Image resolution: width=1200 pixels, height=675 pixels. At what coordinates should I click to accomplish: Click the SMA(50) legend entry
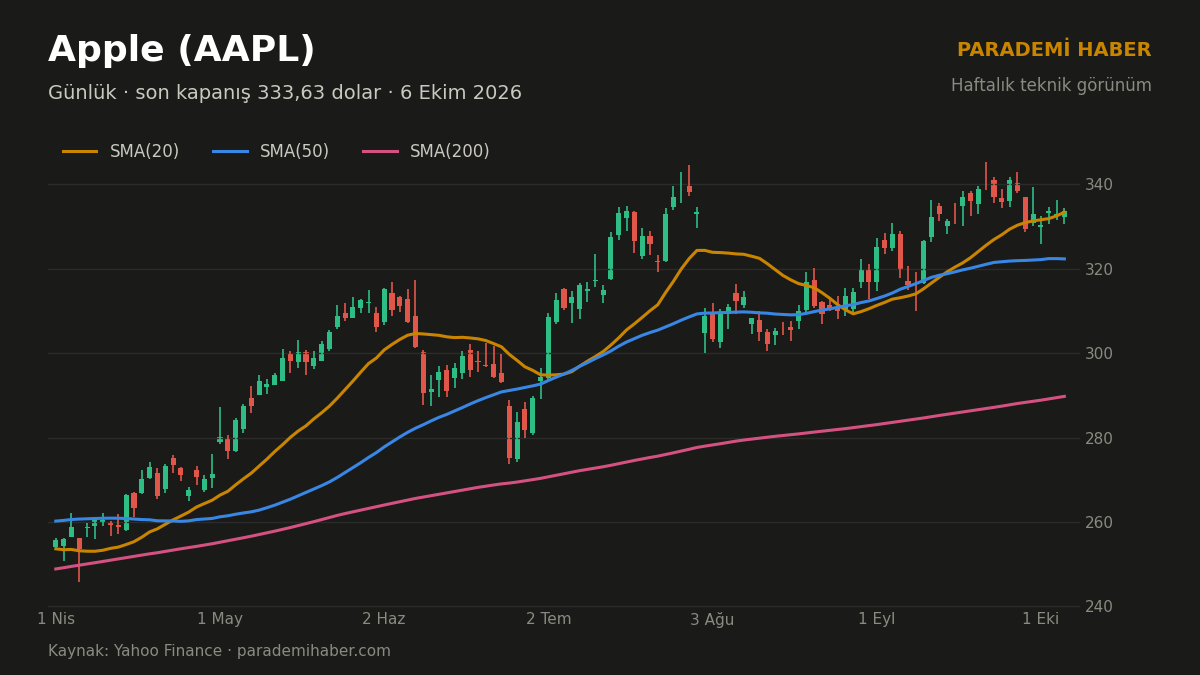tap(271, 152)
